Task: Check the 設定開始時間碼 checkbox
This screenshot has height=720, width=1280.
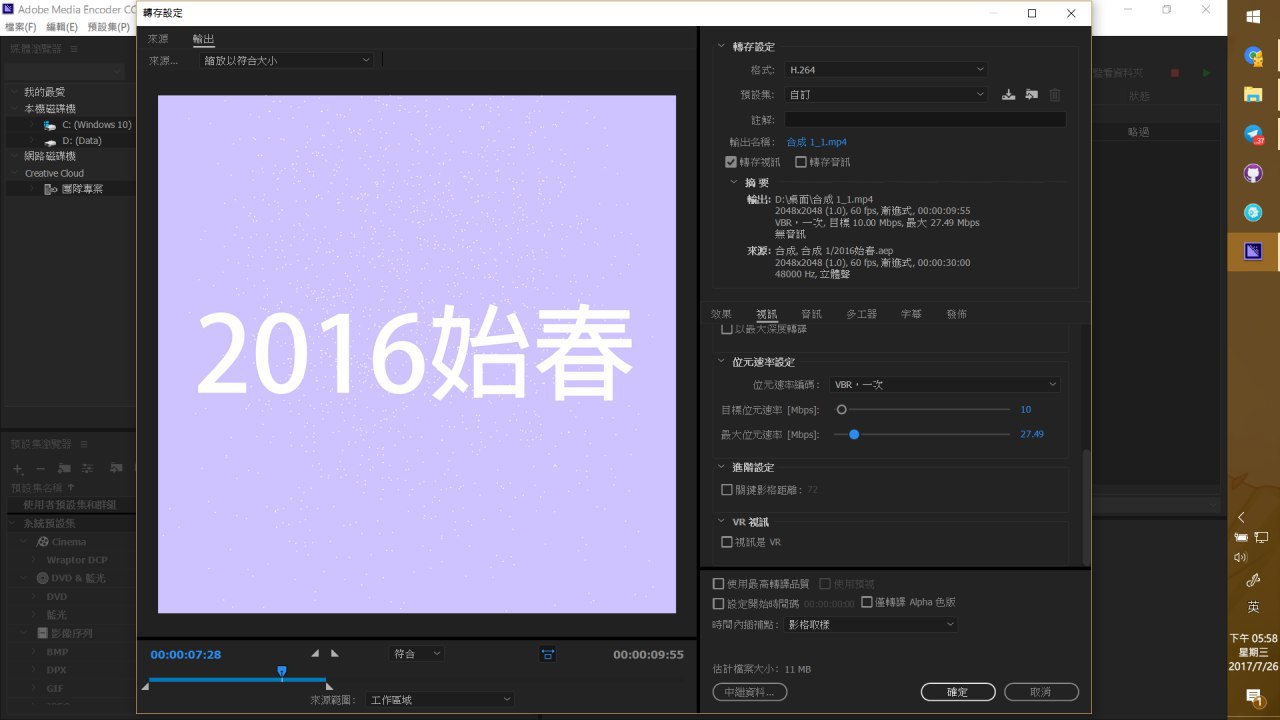Action: (x=718, y=604)
